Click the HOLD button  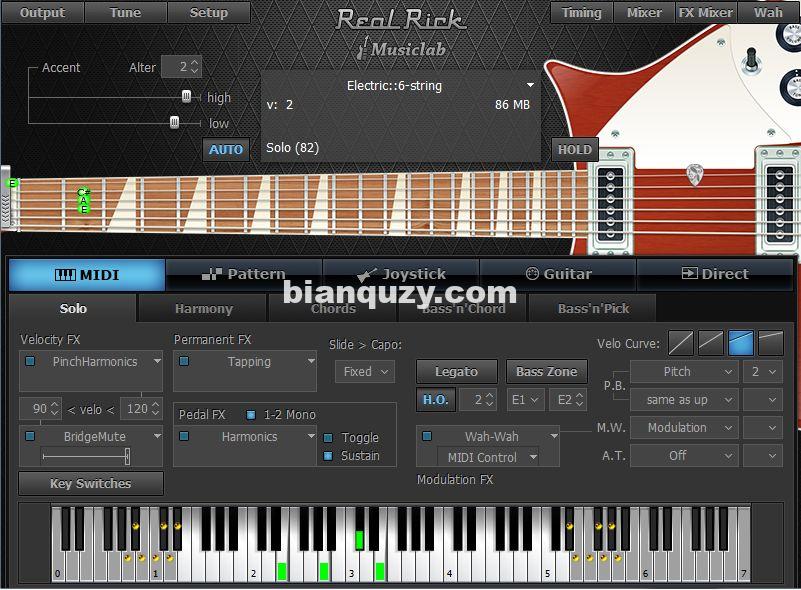pos(575,150)
